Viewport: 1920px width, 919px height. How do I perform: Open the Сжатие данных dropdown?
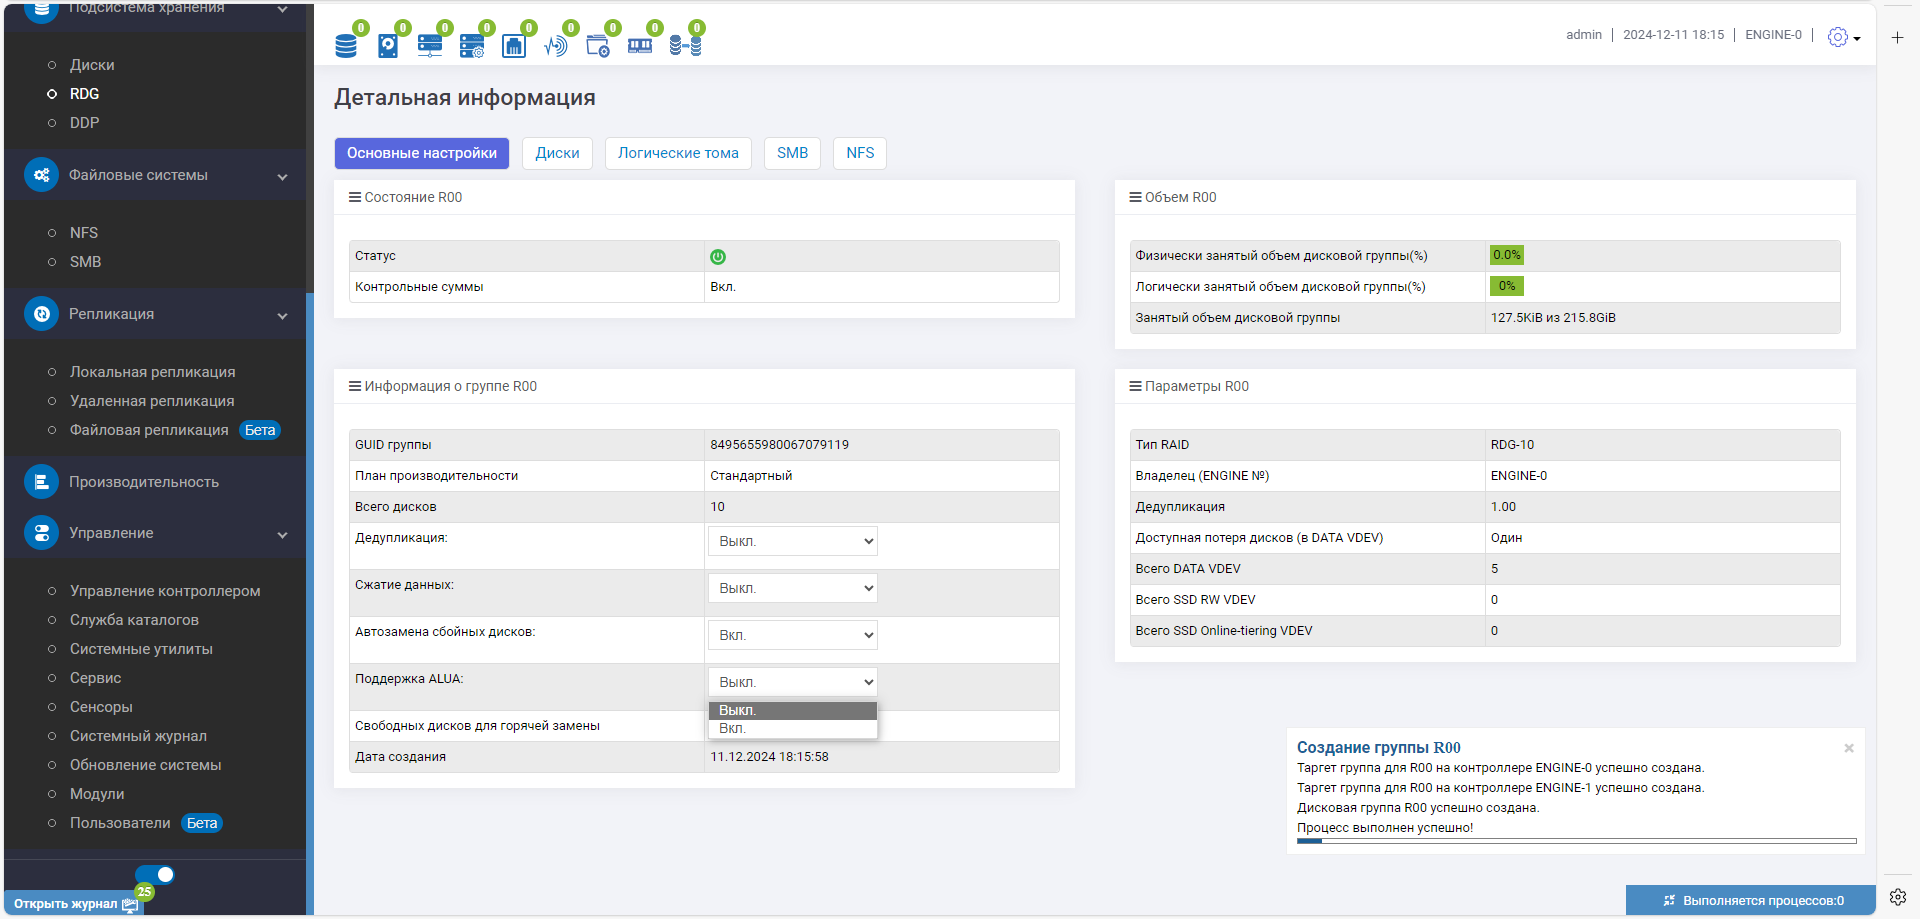coord(793,588)
